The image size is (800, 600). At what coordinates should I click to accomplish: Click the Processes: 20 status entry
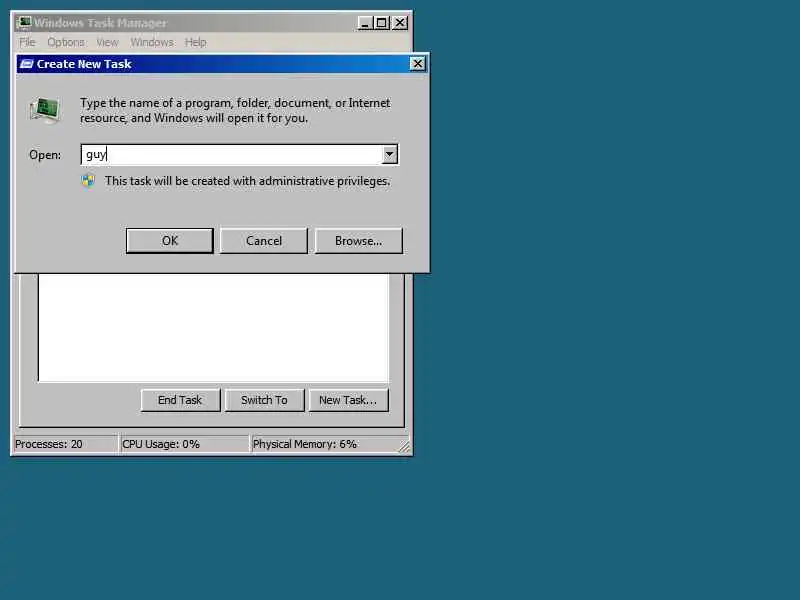[65, 444]
